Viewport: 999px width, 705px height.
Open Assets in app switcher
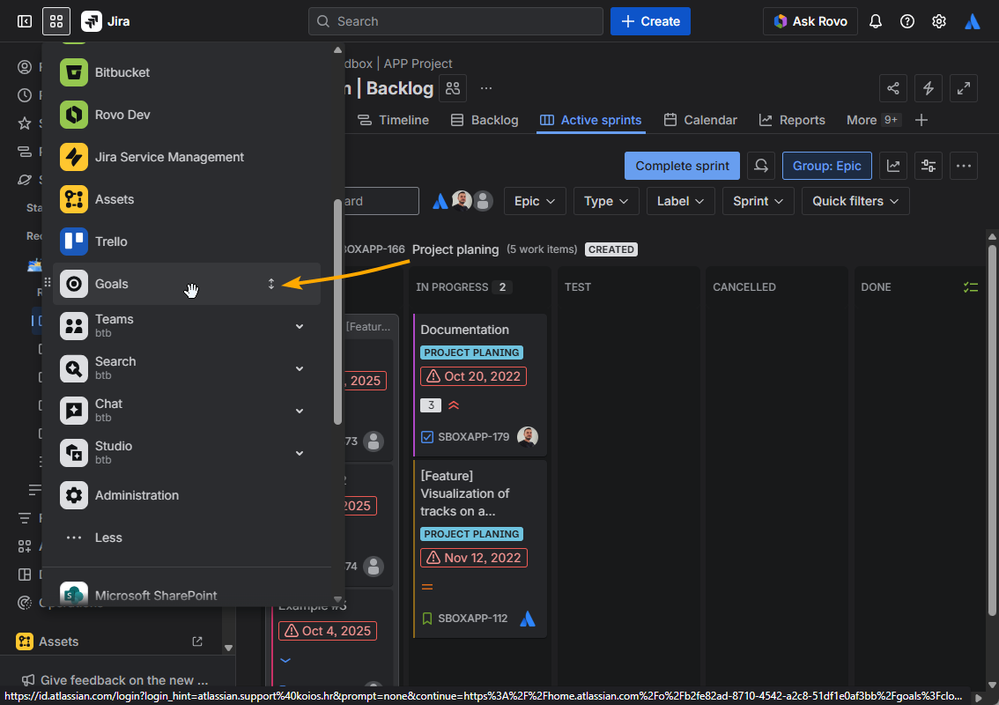186,199
